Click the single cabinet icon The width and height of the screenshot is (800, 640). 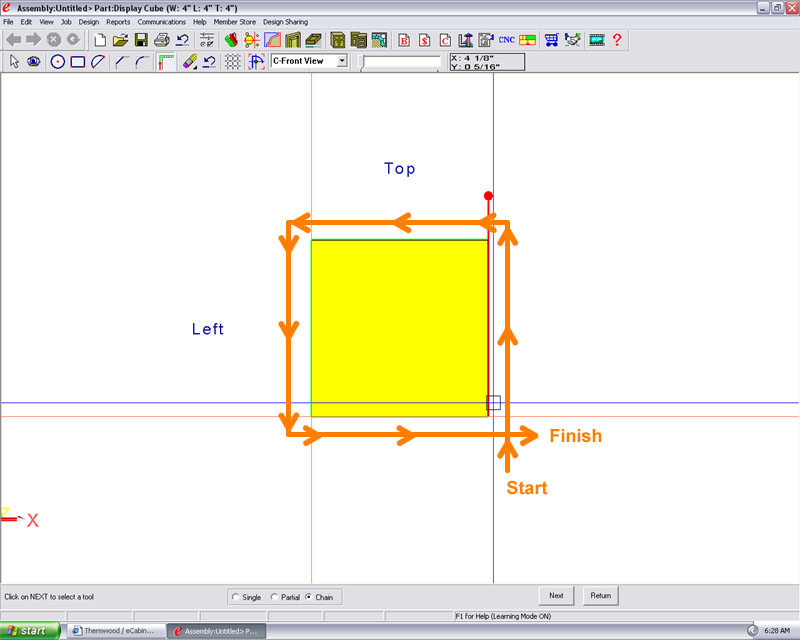338,40
